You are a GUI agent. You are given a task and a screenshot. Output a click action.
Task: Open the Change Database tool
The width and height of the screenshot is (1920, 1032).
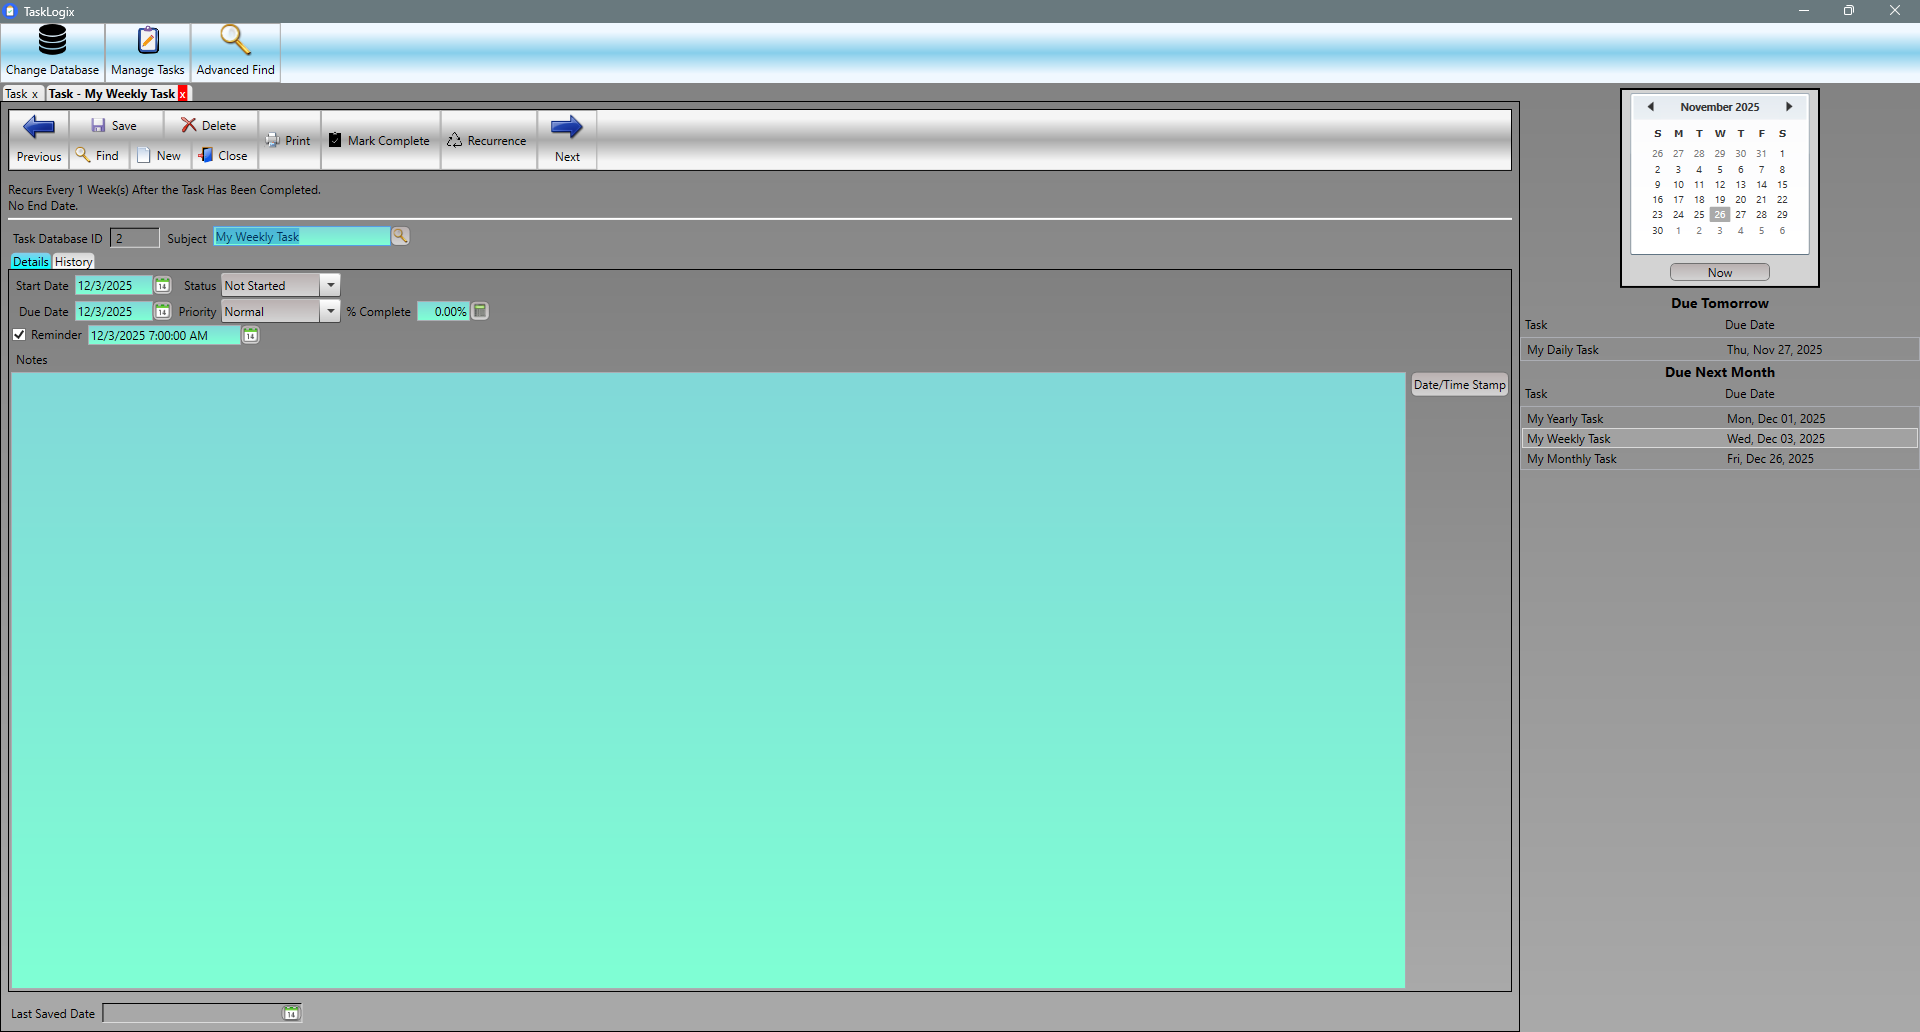point(52,51)
